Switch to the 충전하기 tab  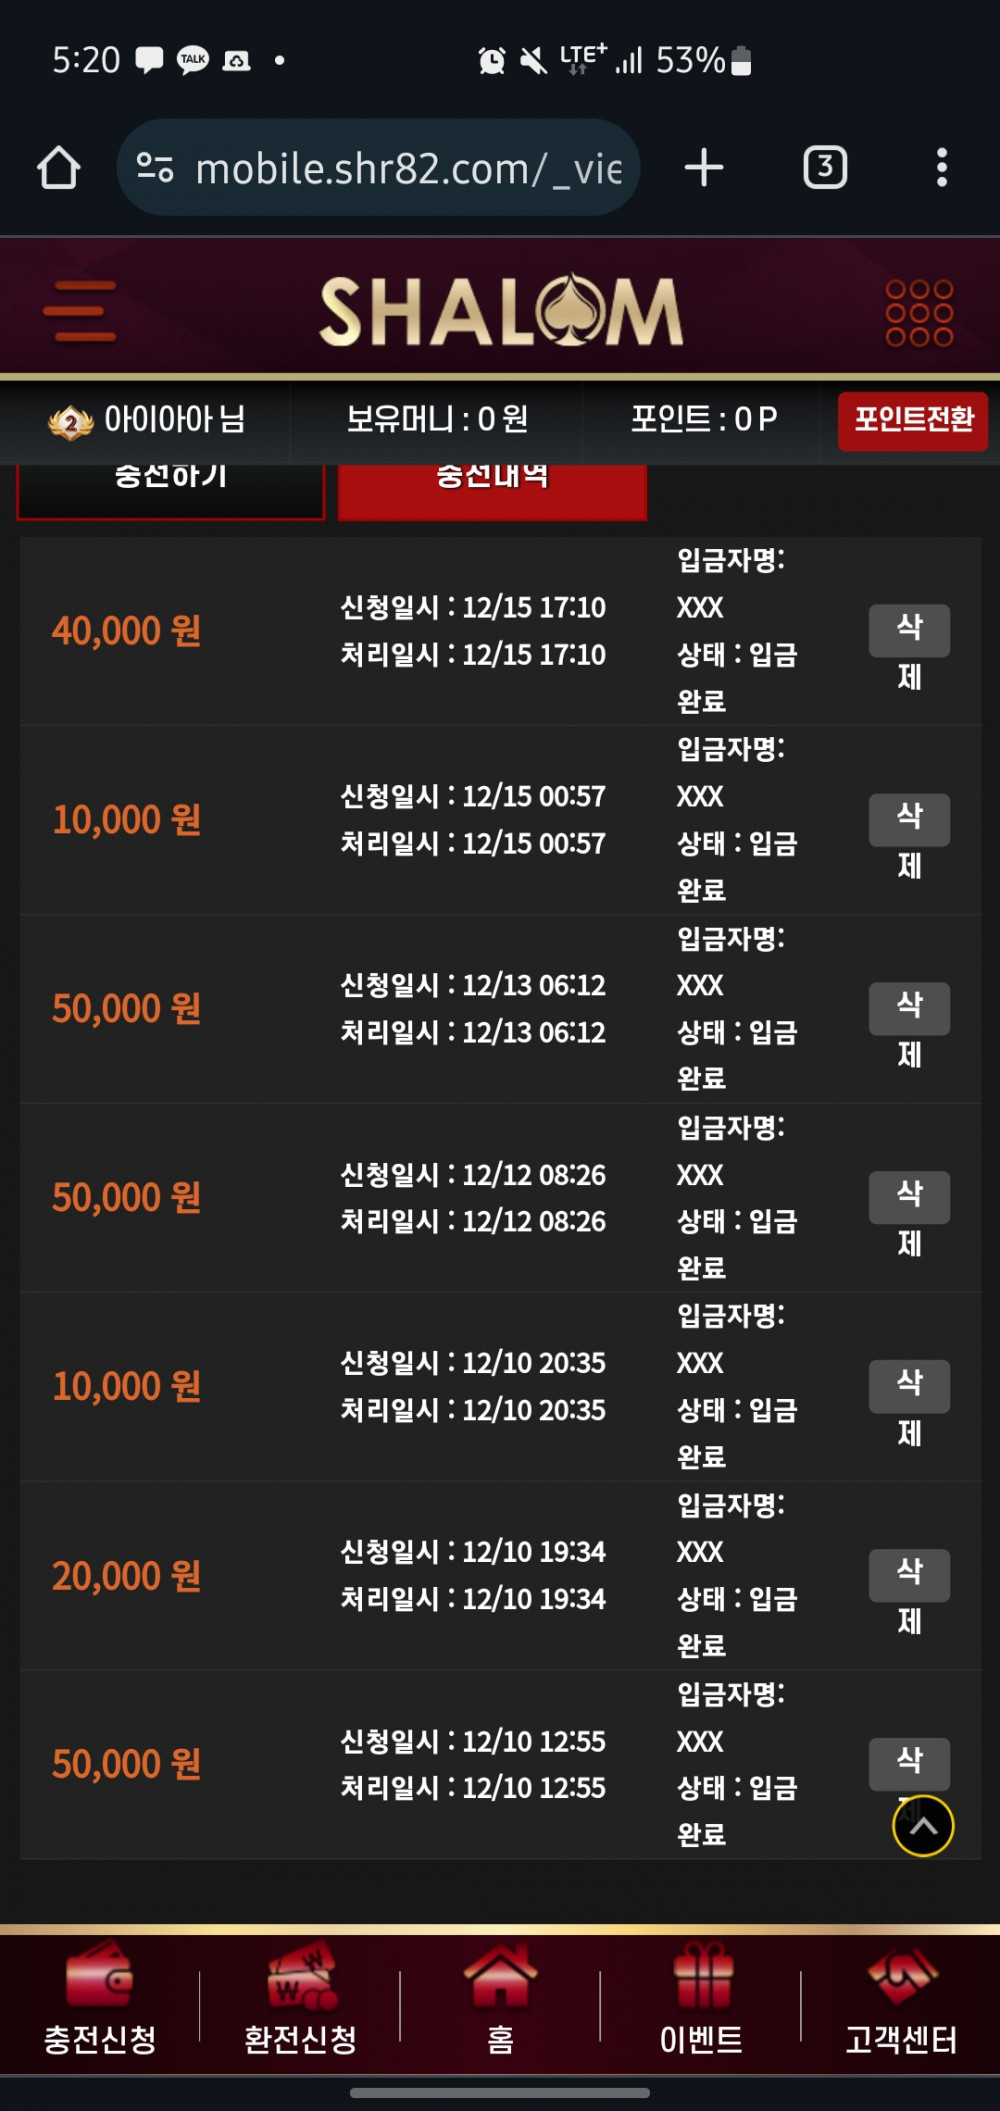171,490
